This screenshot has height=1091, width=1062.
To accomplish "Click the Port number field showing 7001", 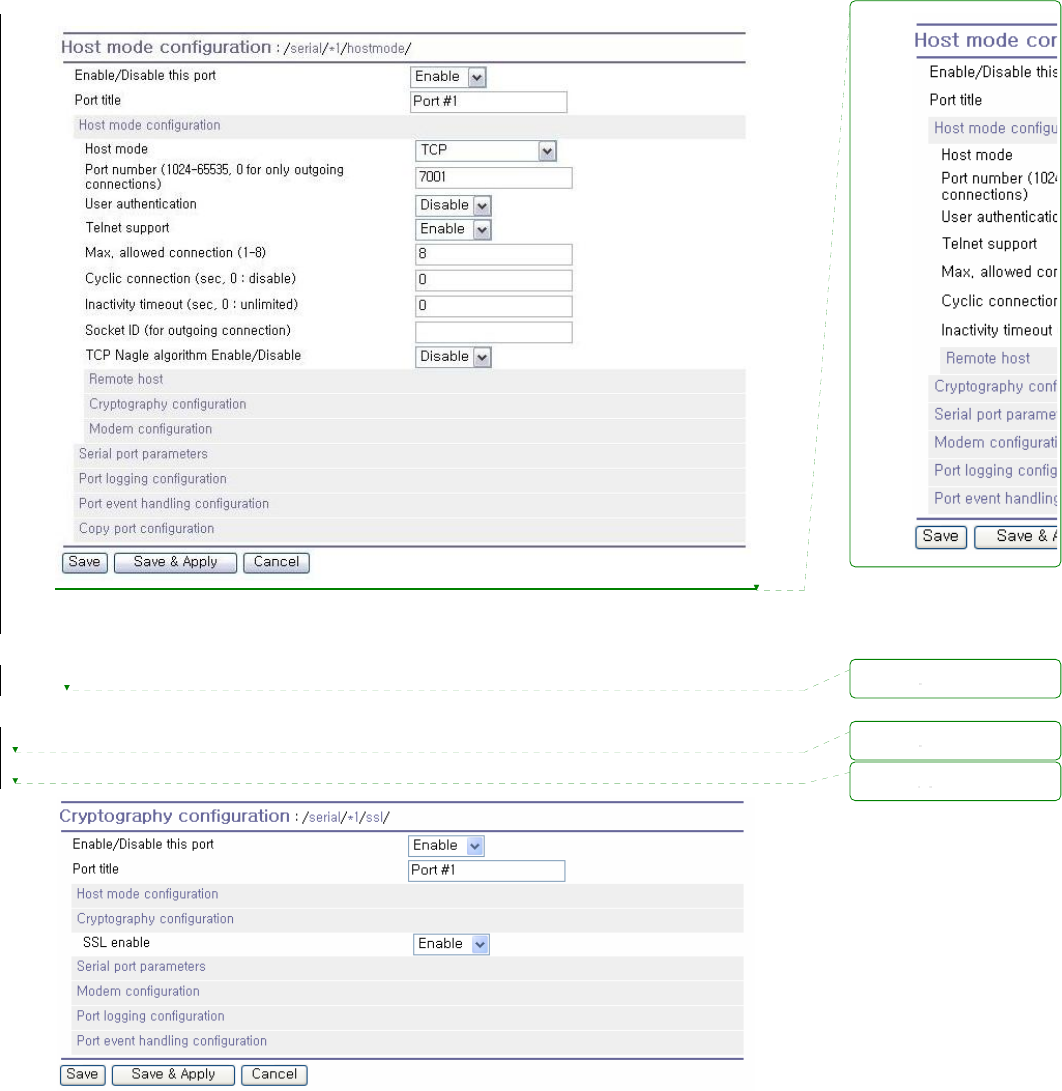I will click(x=493, y=177).
